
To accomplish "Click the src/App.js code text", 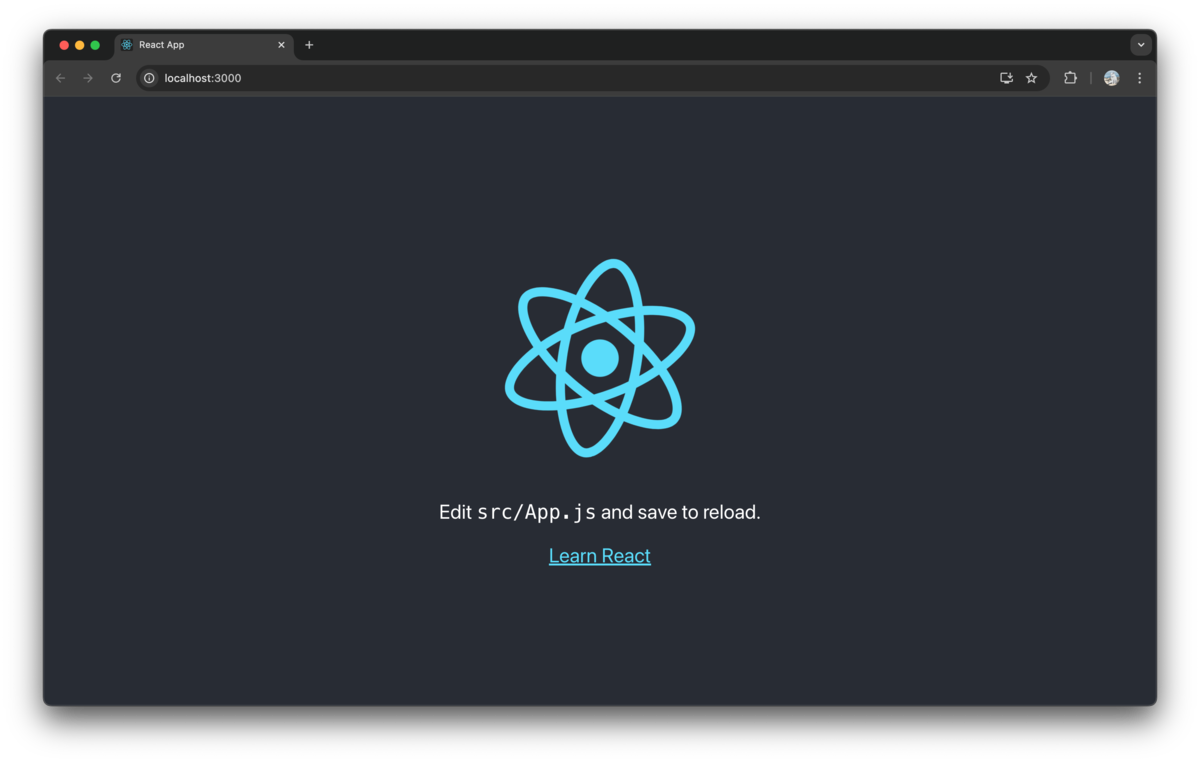I will (x=539, y=511).
